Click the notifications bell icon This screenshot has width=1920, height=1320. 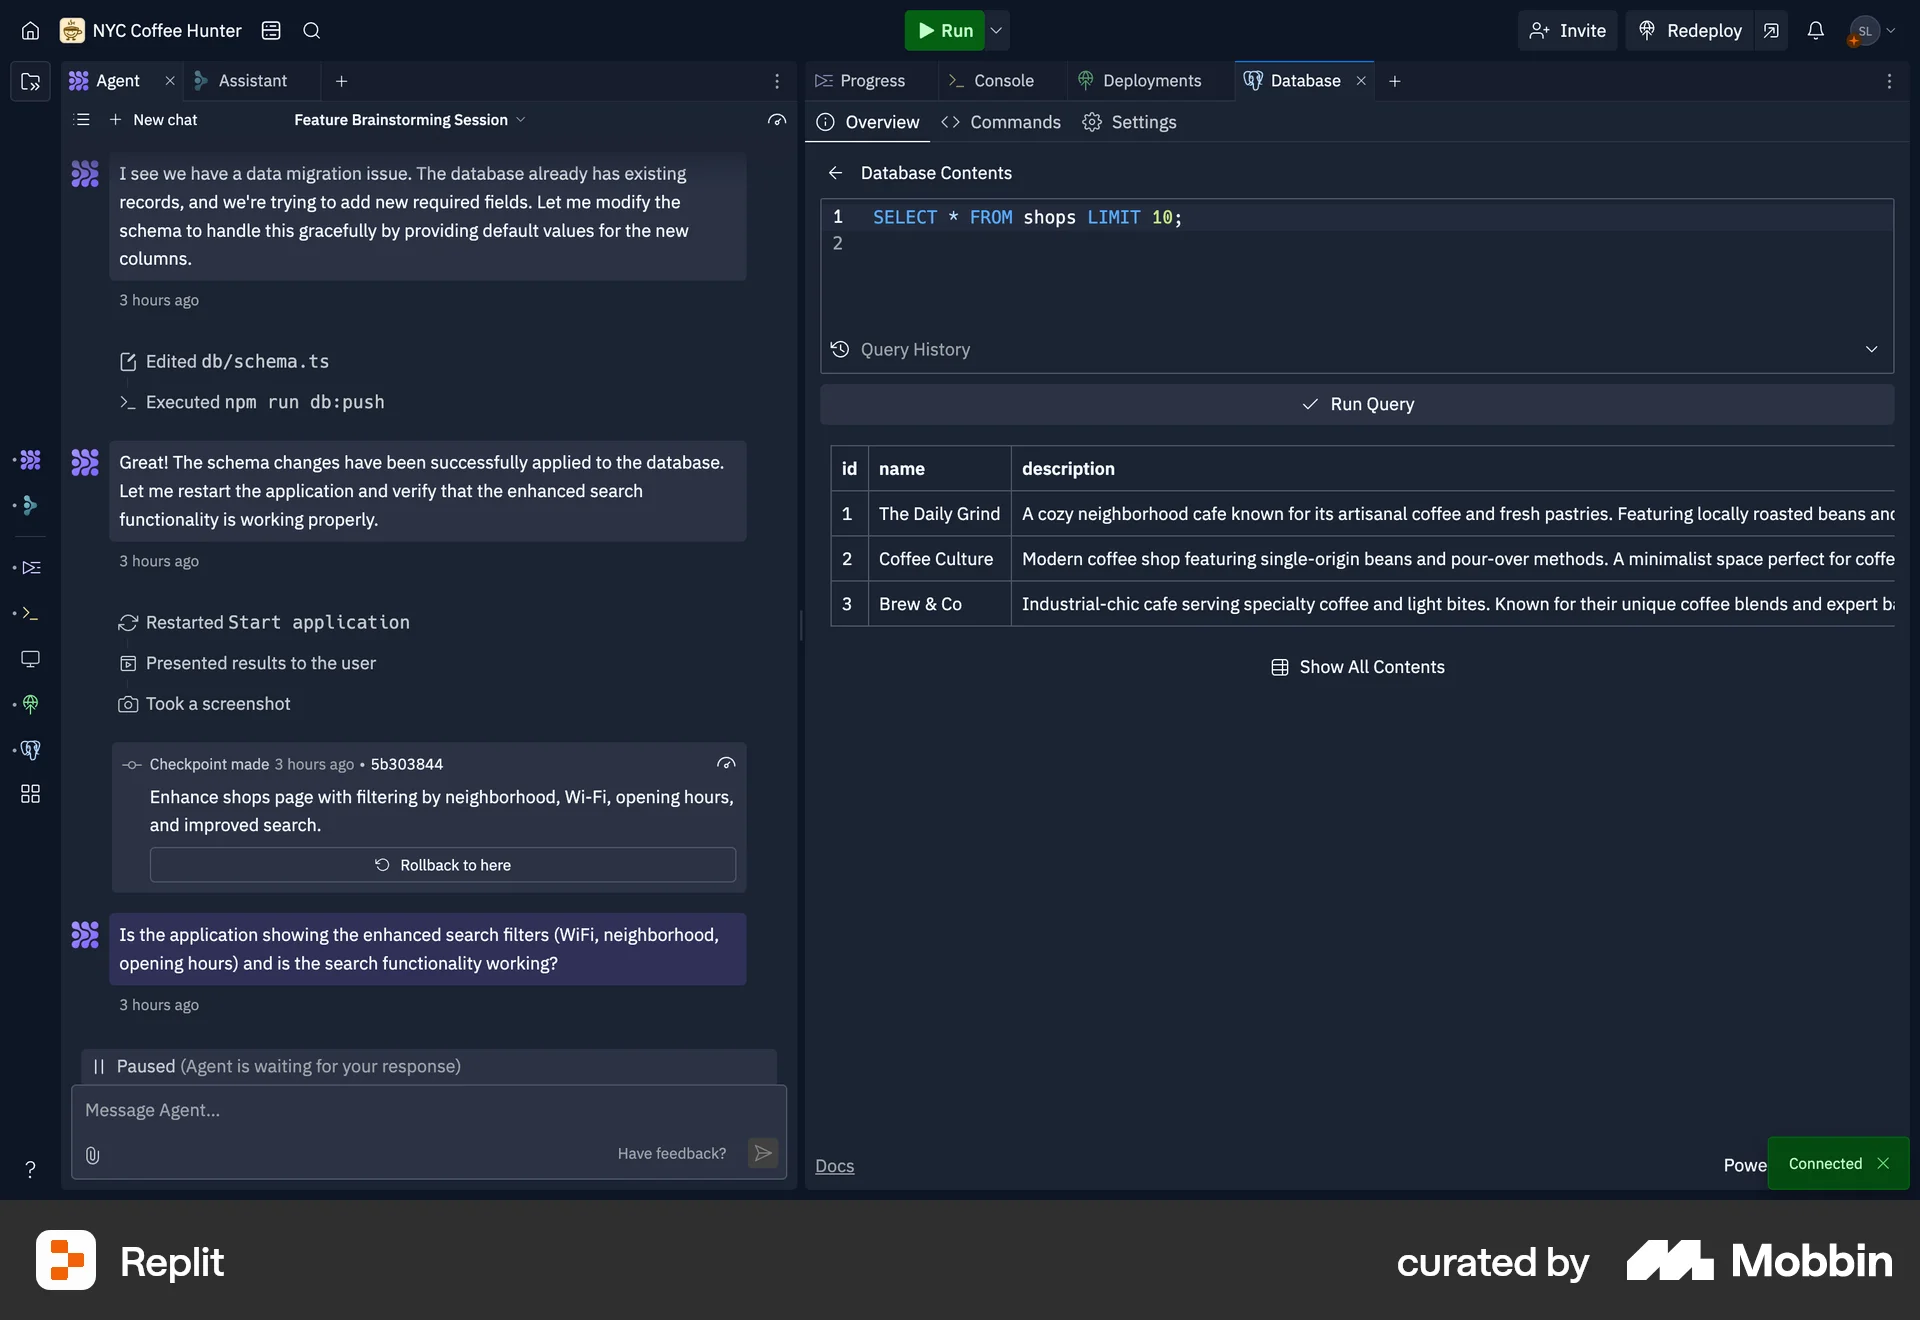click(1817, 30)
